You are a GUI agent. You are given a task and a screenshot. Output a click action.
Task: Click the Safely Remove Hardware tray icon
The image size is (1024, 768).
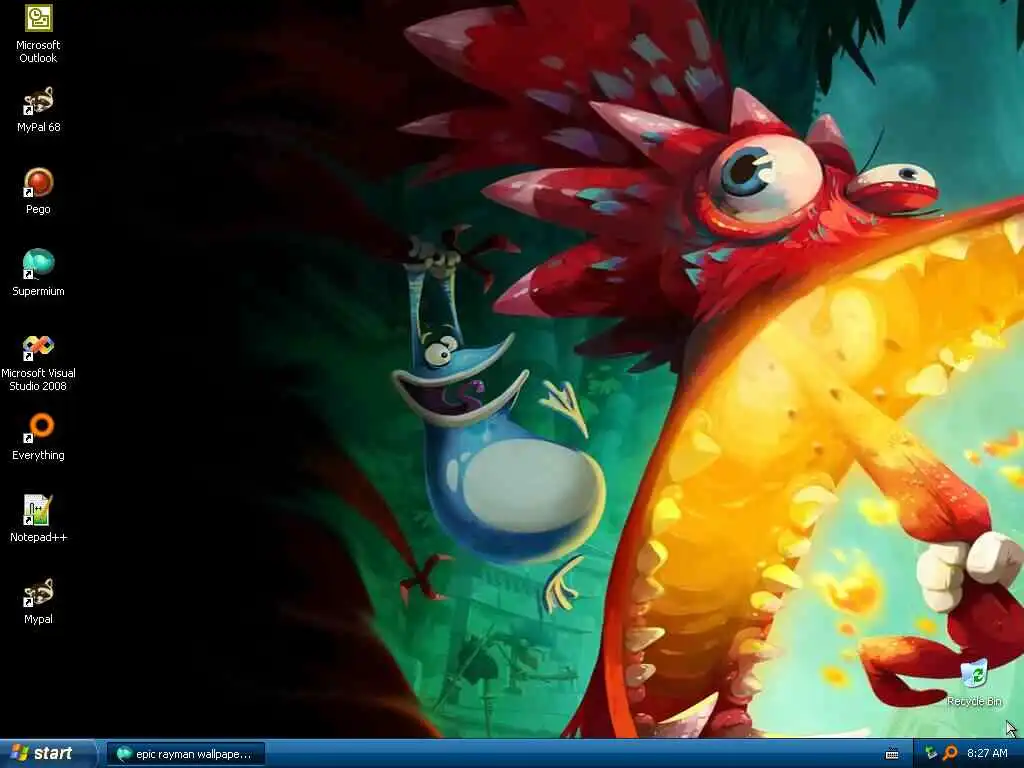[931, 754]
